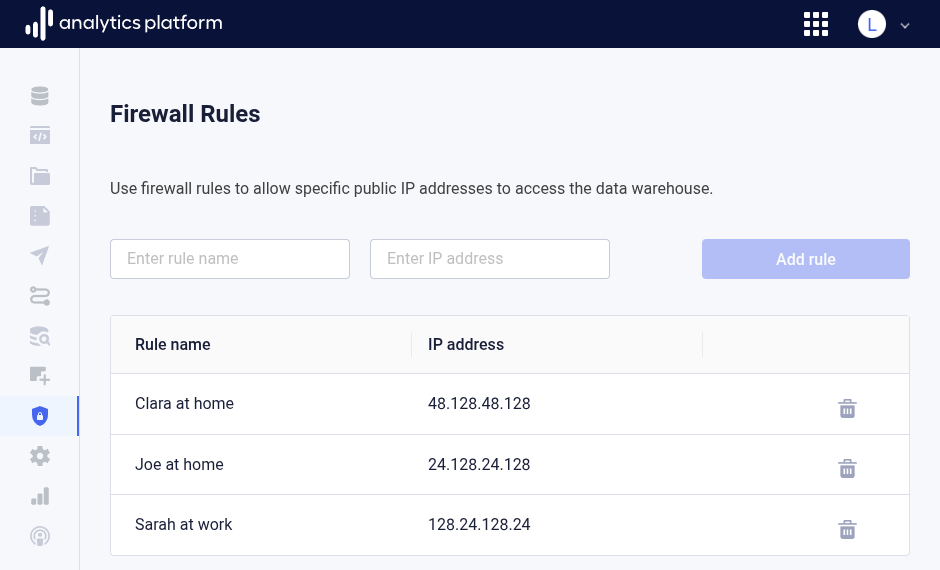Focus the Enter IP address field
The height and width of the screenshot is (570, 940).
pyautogui.click(x=490, y=259)
